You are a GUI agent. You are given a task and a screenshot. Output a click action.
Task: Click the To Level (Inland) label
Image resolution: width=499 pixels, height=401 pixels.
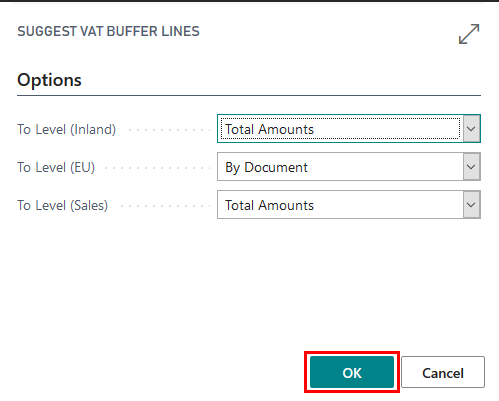click(x=67, y=129)
